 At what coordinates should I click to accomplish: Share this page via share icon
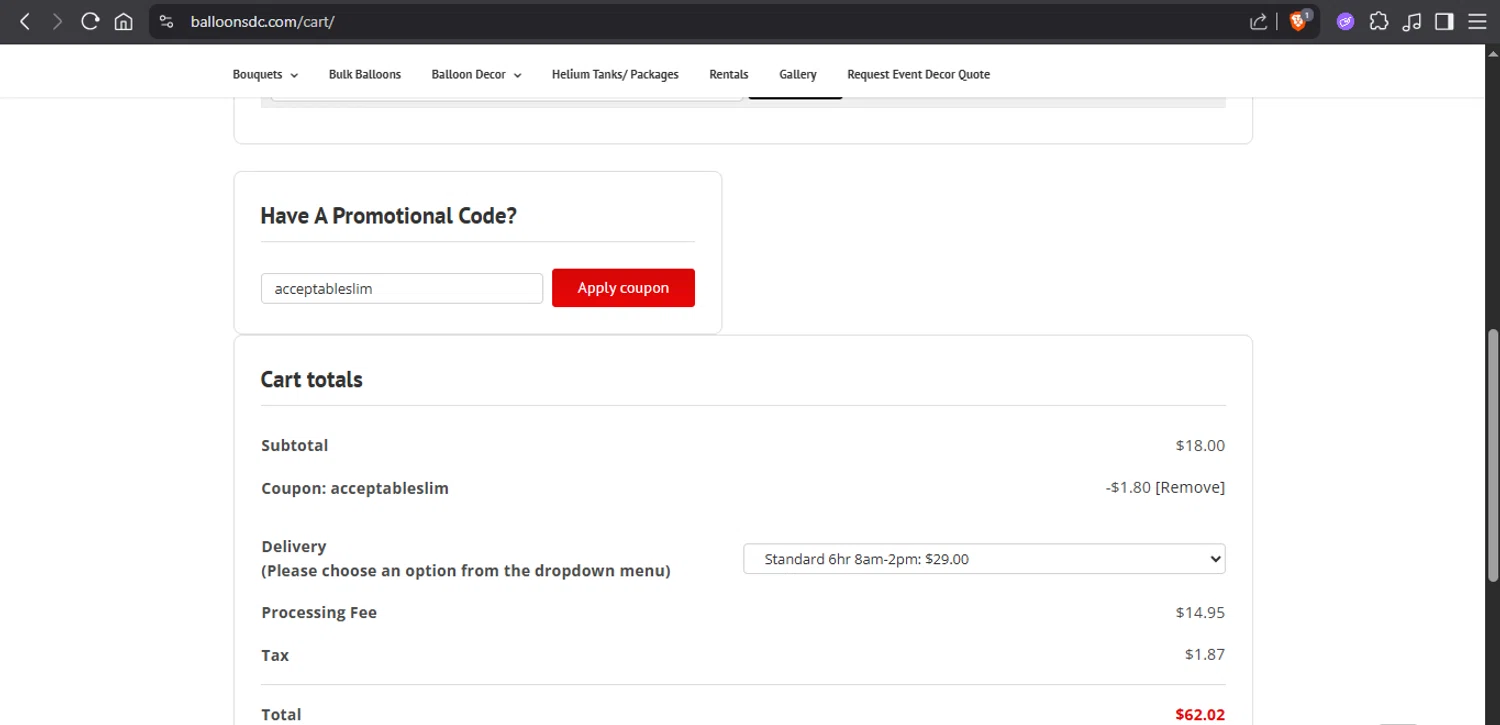(x=1259, y=21)
